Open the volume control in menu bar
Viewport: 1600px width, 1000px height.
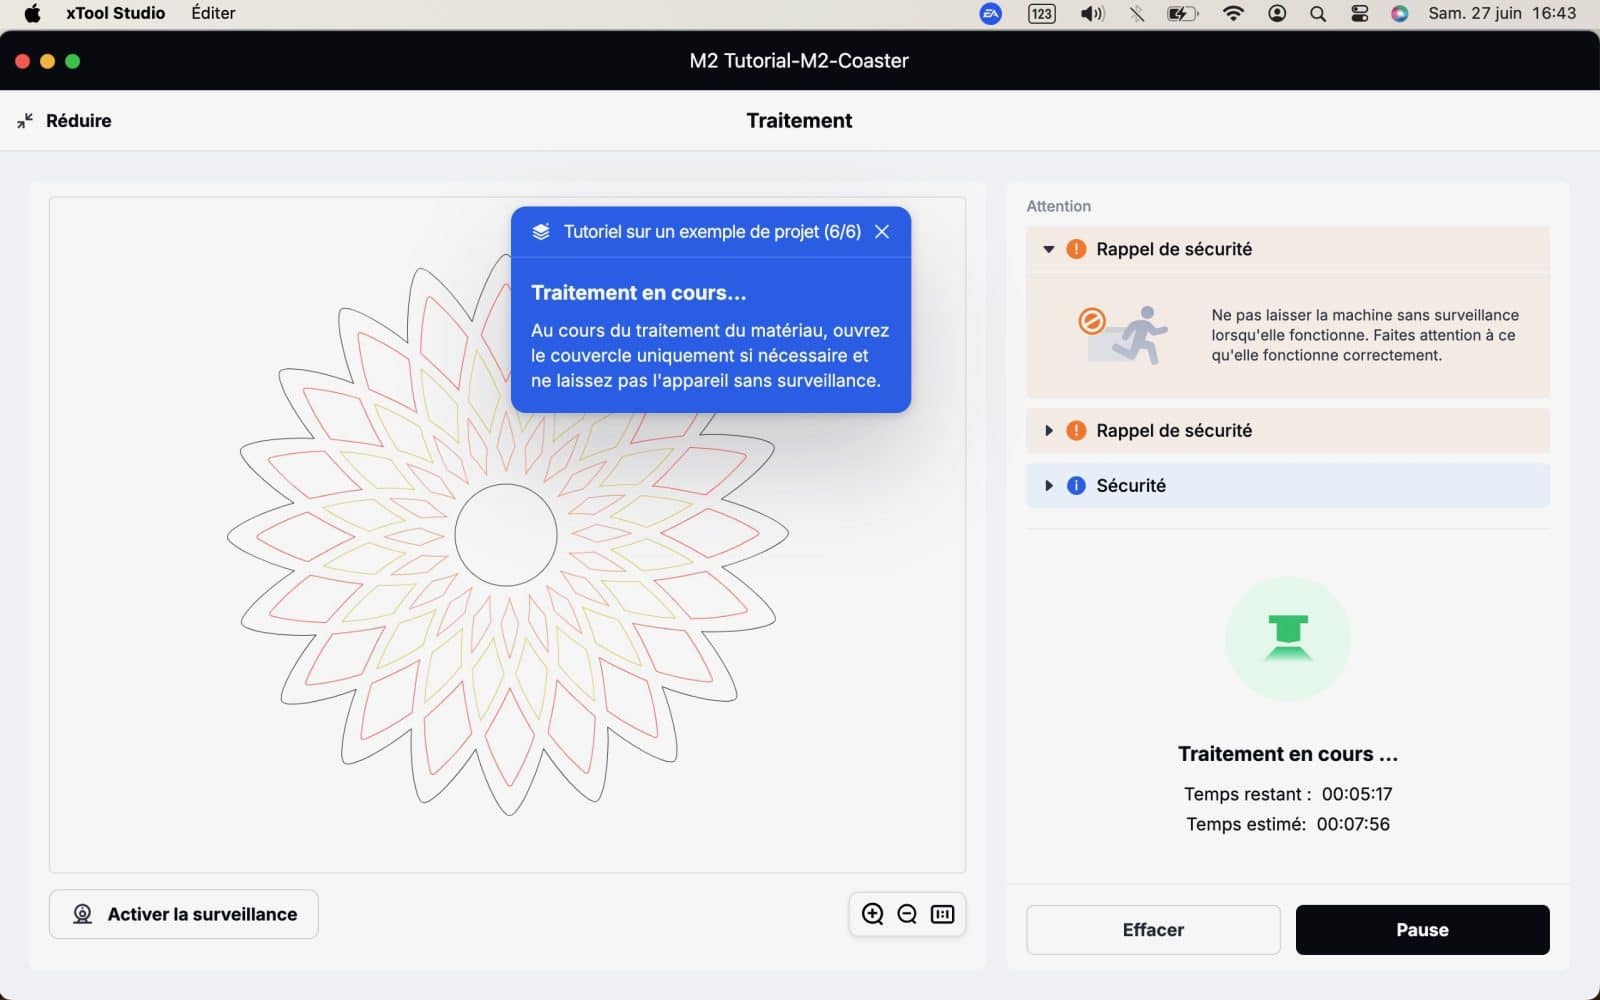click(x=1092, y=13)
